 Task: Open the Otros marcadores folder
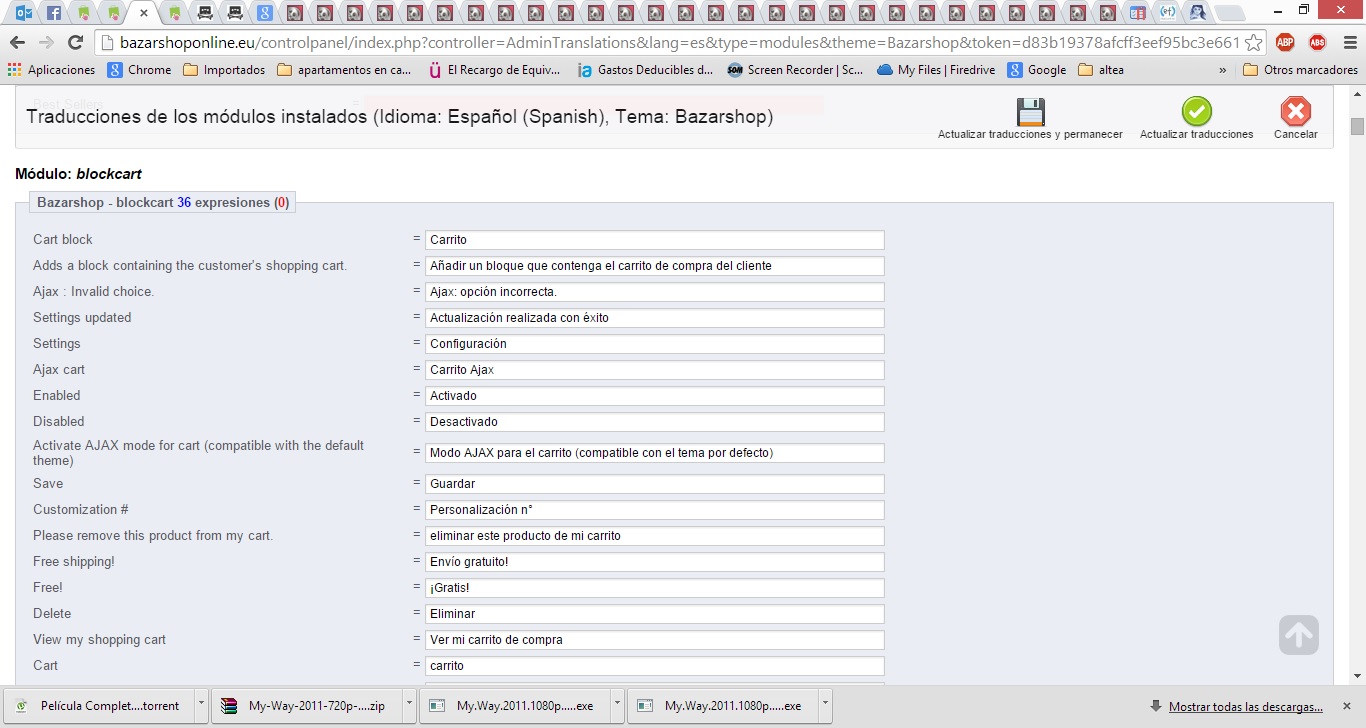coord(1300,70)
